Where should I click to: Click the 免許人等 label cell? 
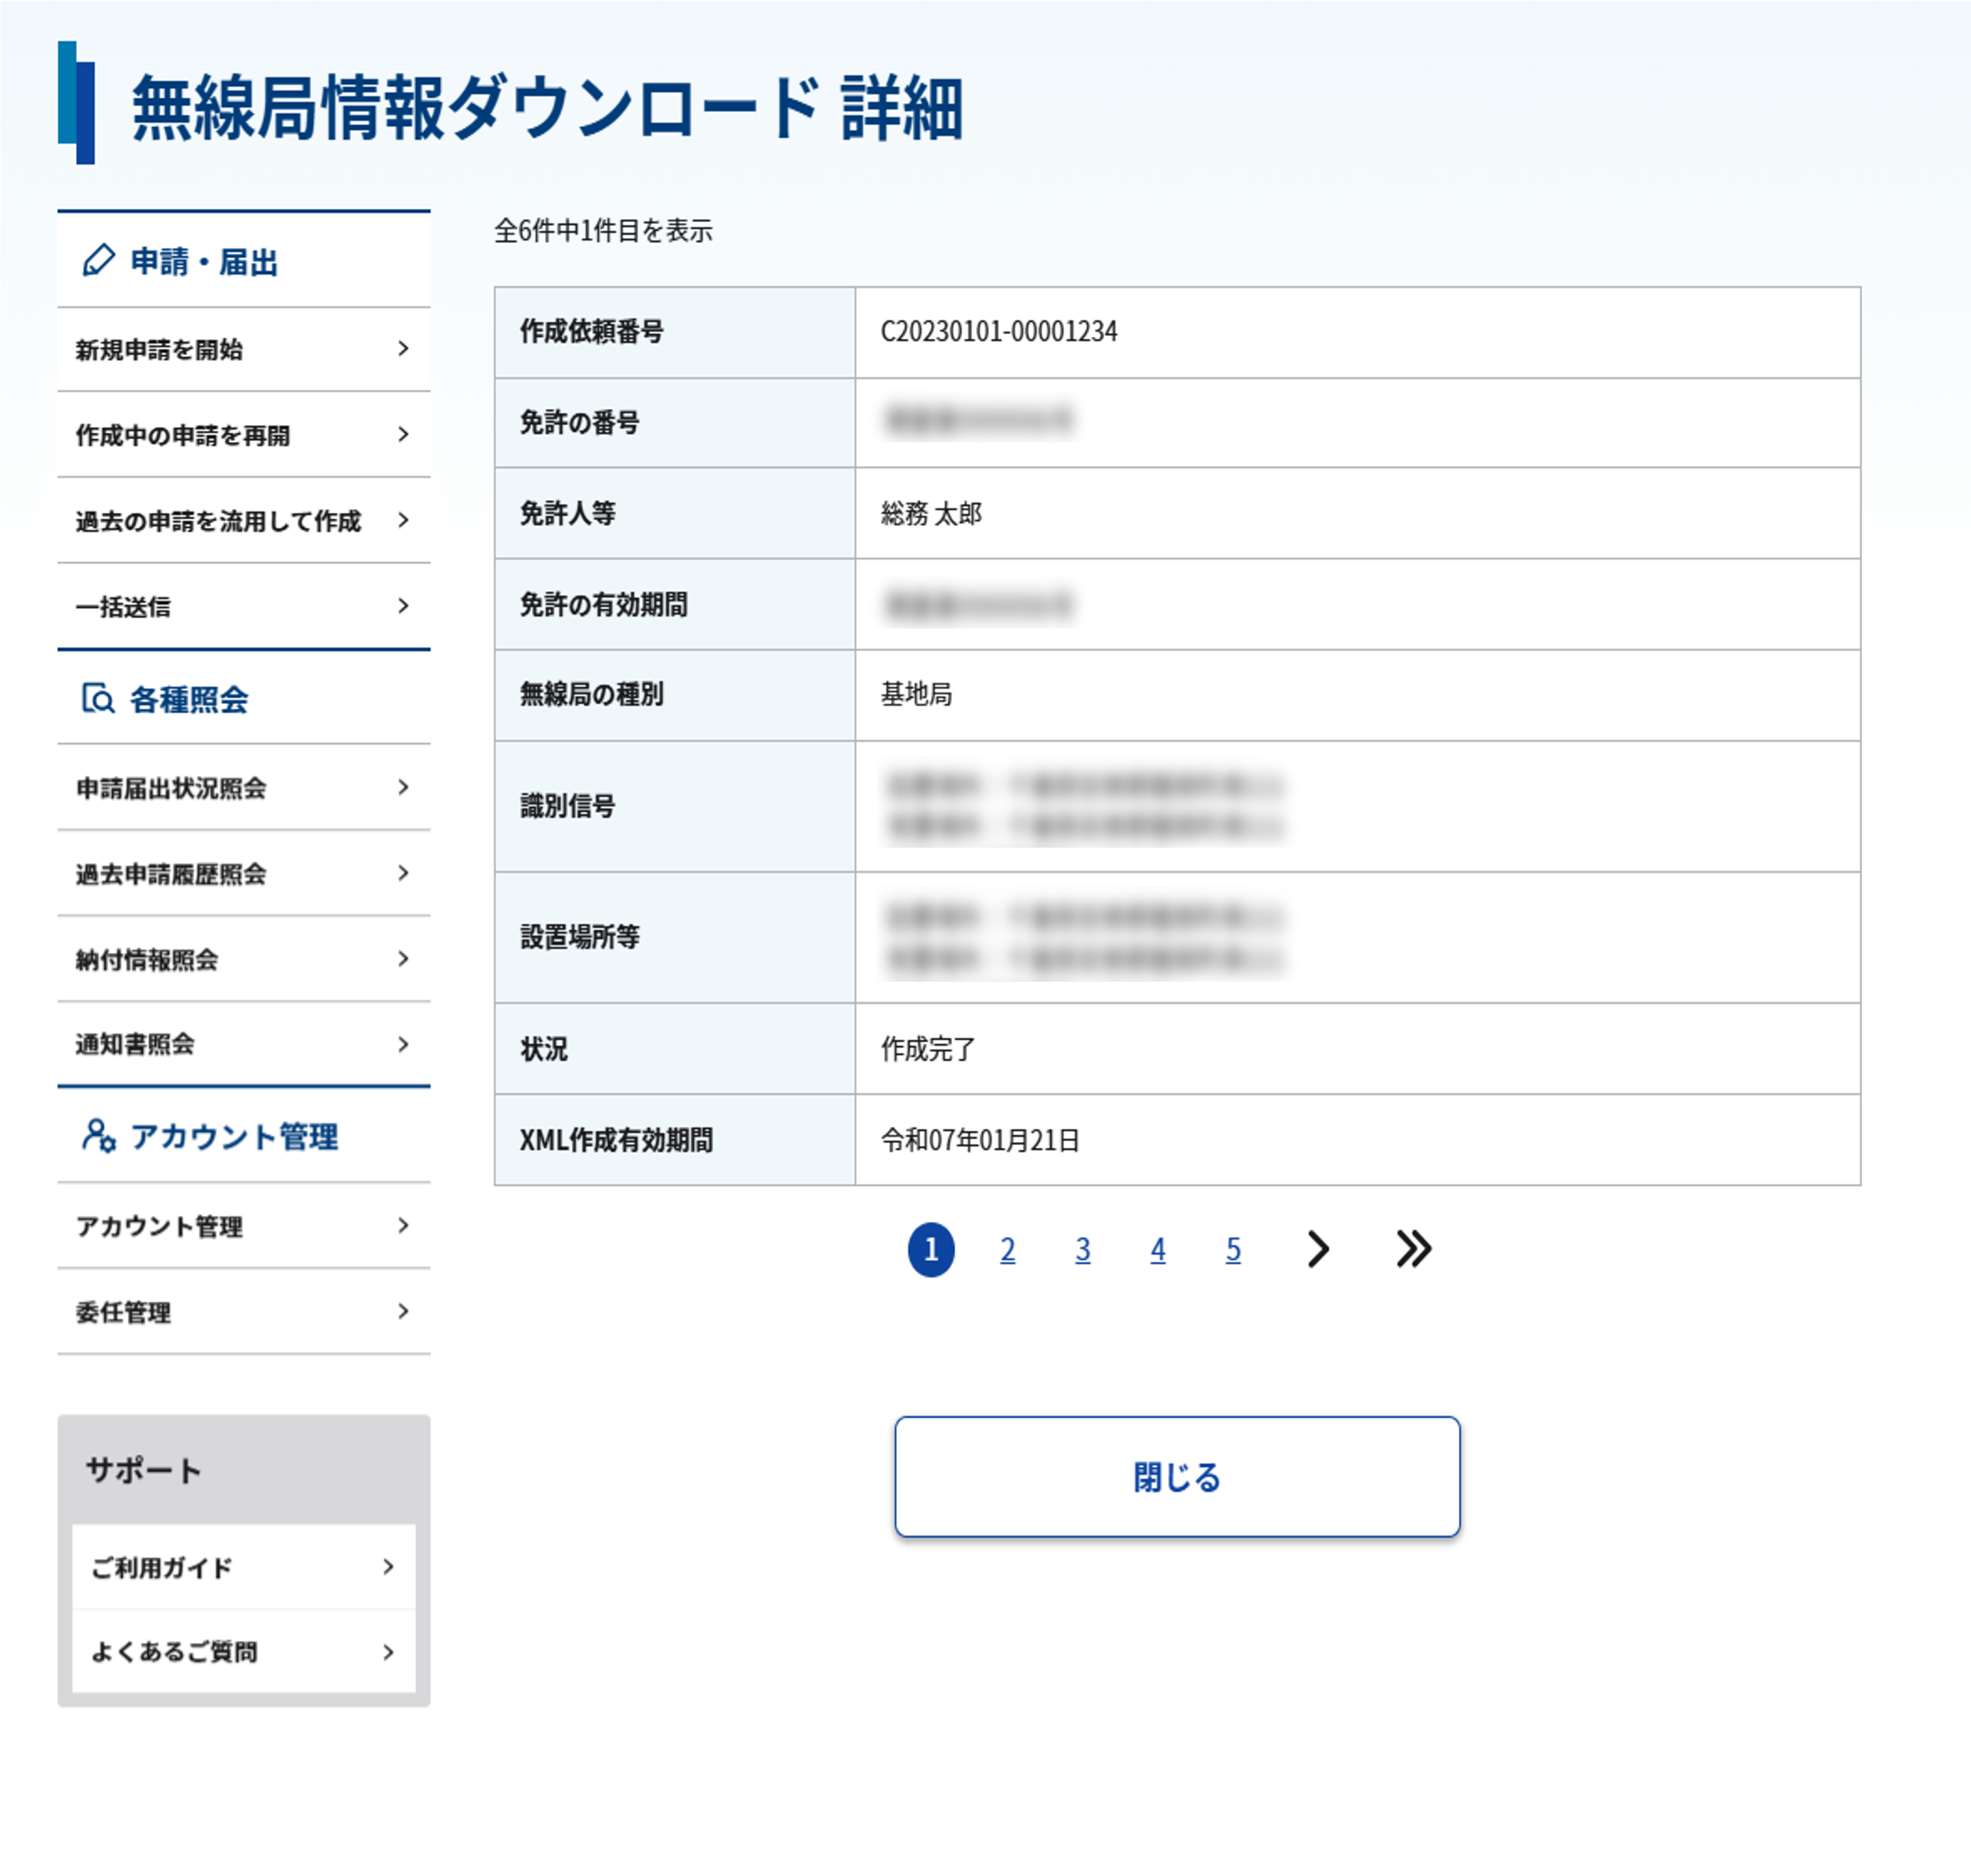tap(675, 513)
